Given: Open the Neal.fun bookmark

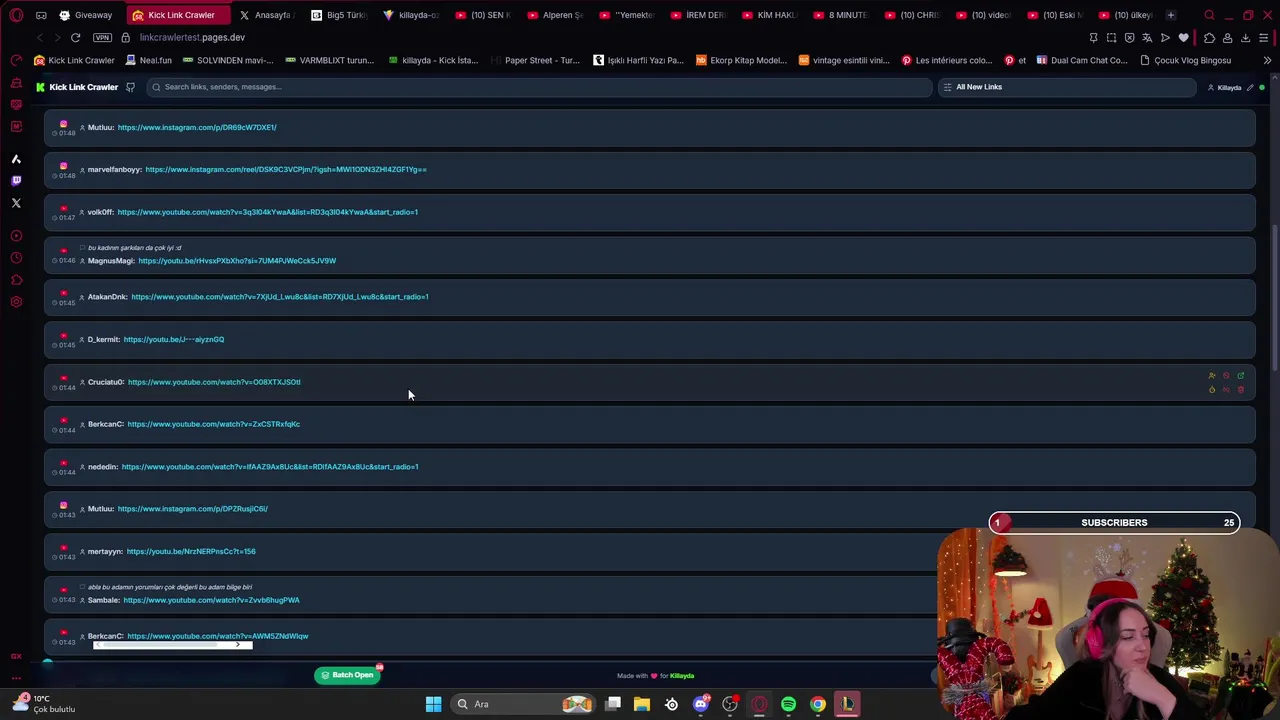Looking at the screenshot, I should (148, 60).
